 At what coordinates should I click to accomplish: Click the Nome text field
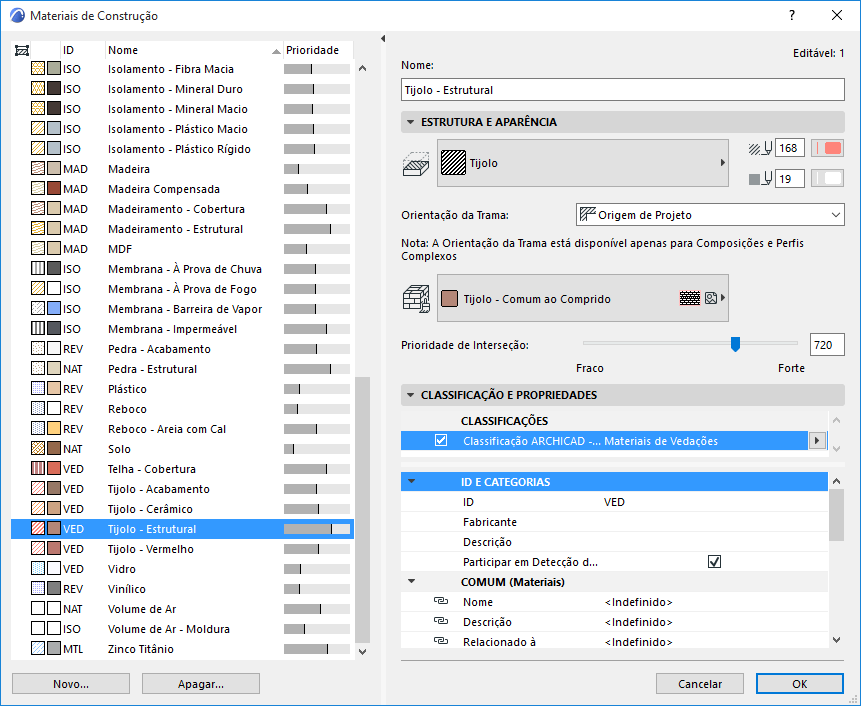click(623, 90)
